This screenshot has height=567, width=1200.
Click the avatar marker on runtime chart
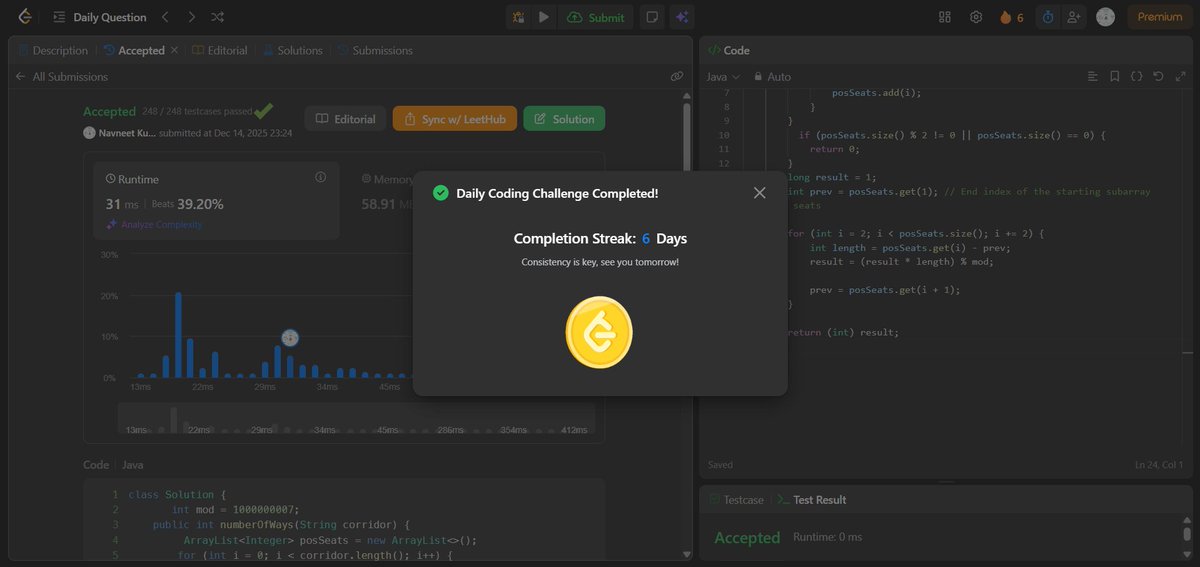290,338
